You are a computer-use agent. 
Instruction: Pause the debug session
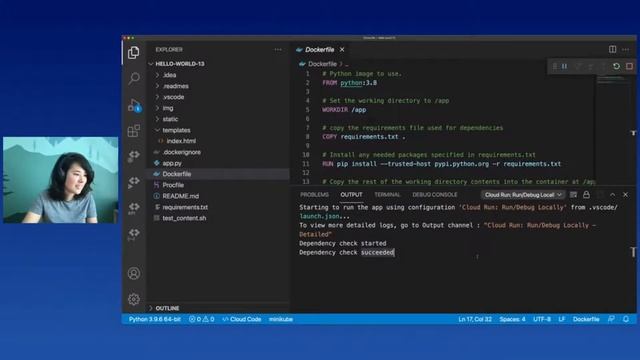pos(564,66)
